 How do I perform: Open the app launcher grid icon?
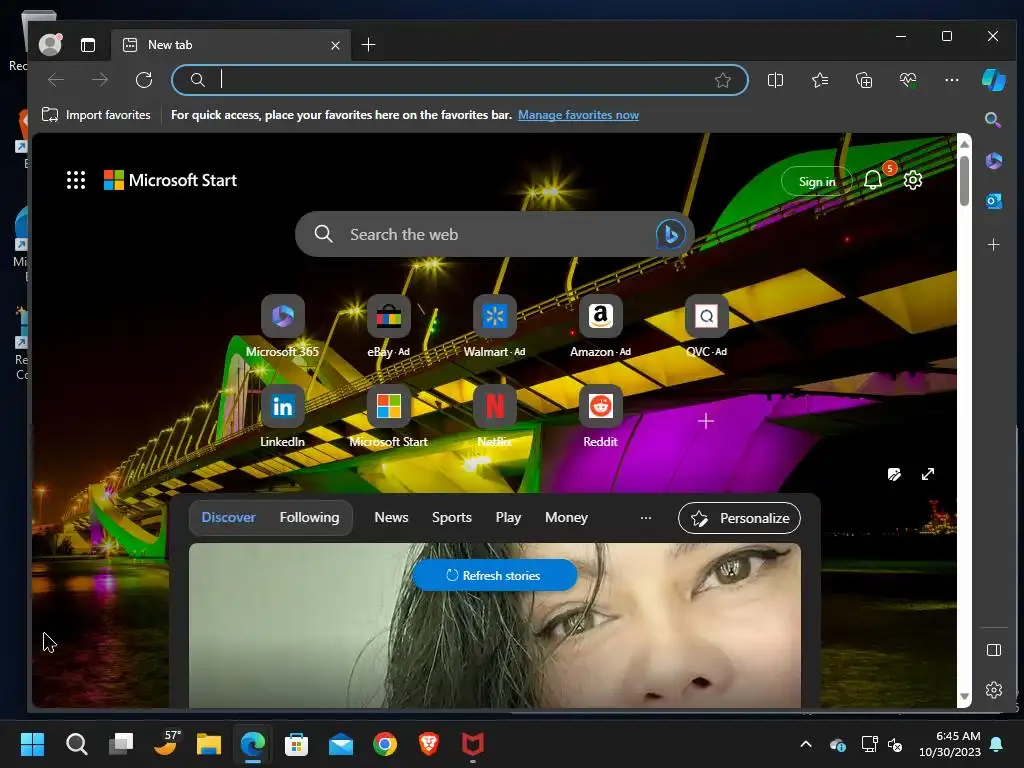(76, 180)
